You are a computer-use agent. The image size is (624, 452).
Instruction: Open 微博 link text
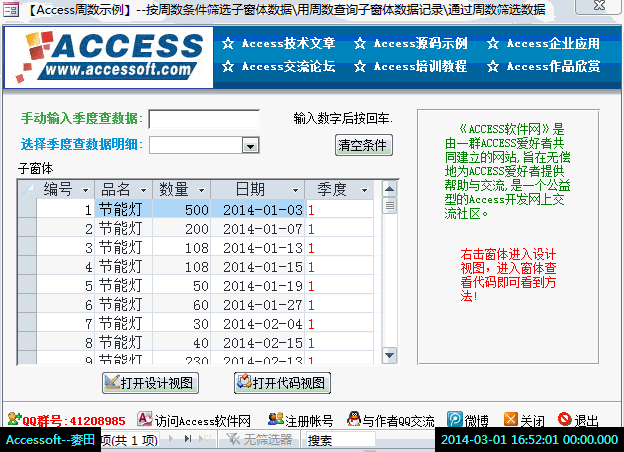point(476,421)
